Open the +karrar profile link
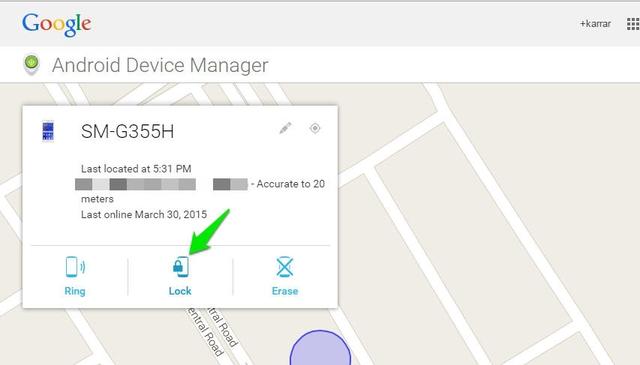Viewport: 640px width, 365px height. (595, 24)
